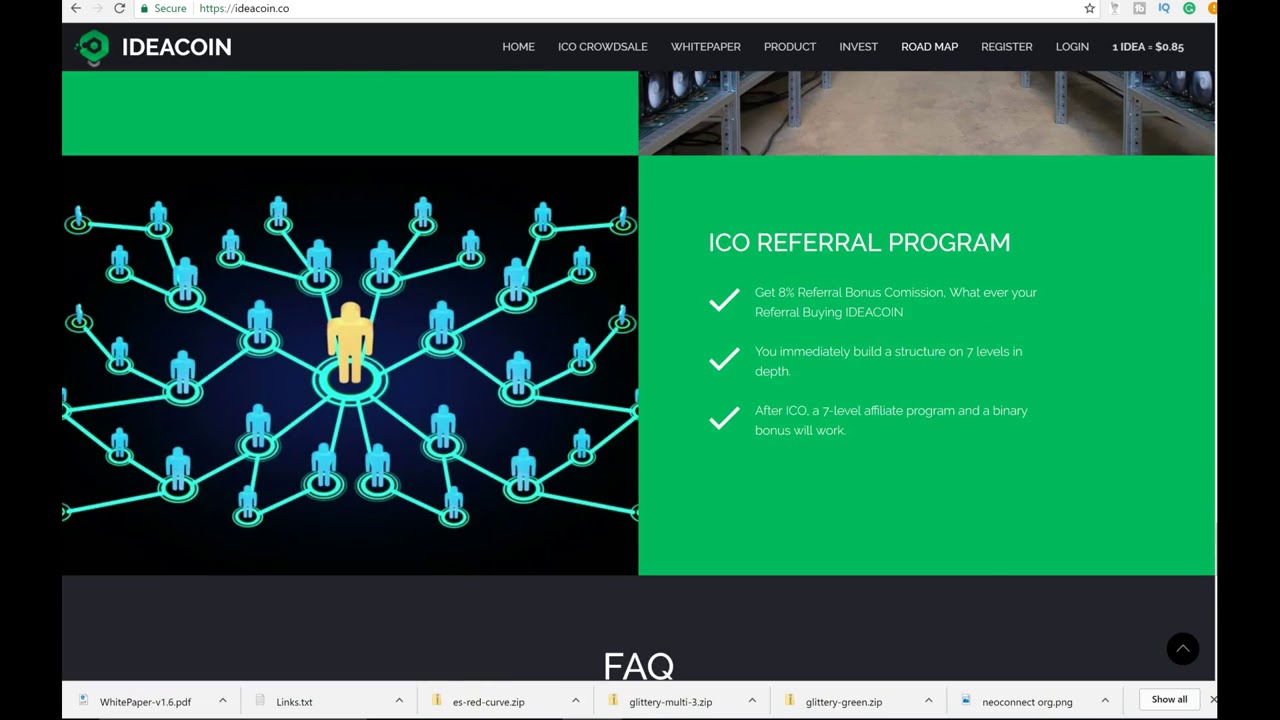Open the WhitePaper-v1.6.pdf download

[x=145, y=702]
